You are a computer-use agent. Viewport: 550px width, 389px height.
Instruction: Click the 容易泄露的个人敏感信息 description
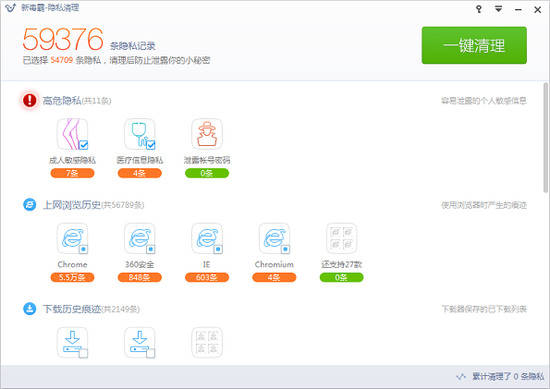484,101
